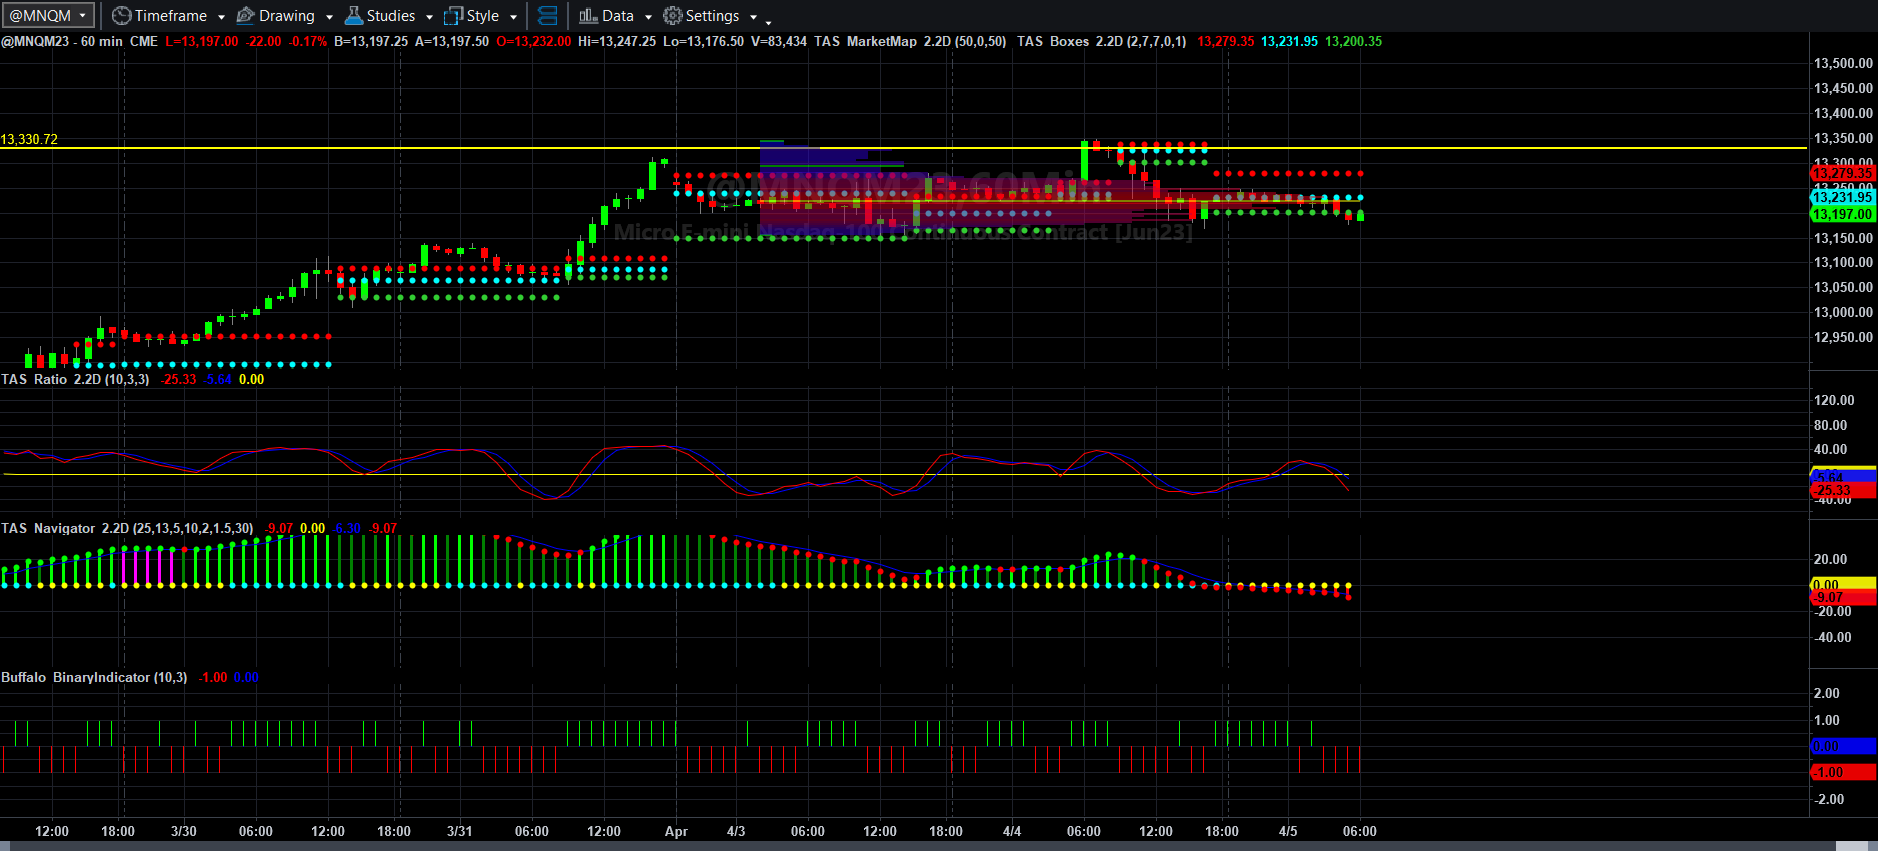
Task: Click the Data bar chart icon
Action: pos(588,16)
